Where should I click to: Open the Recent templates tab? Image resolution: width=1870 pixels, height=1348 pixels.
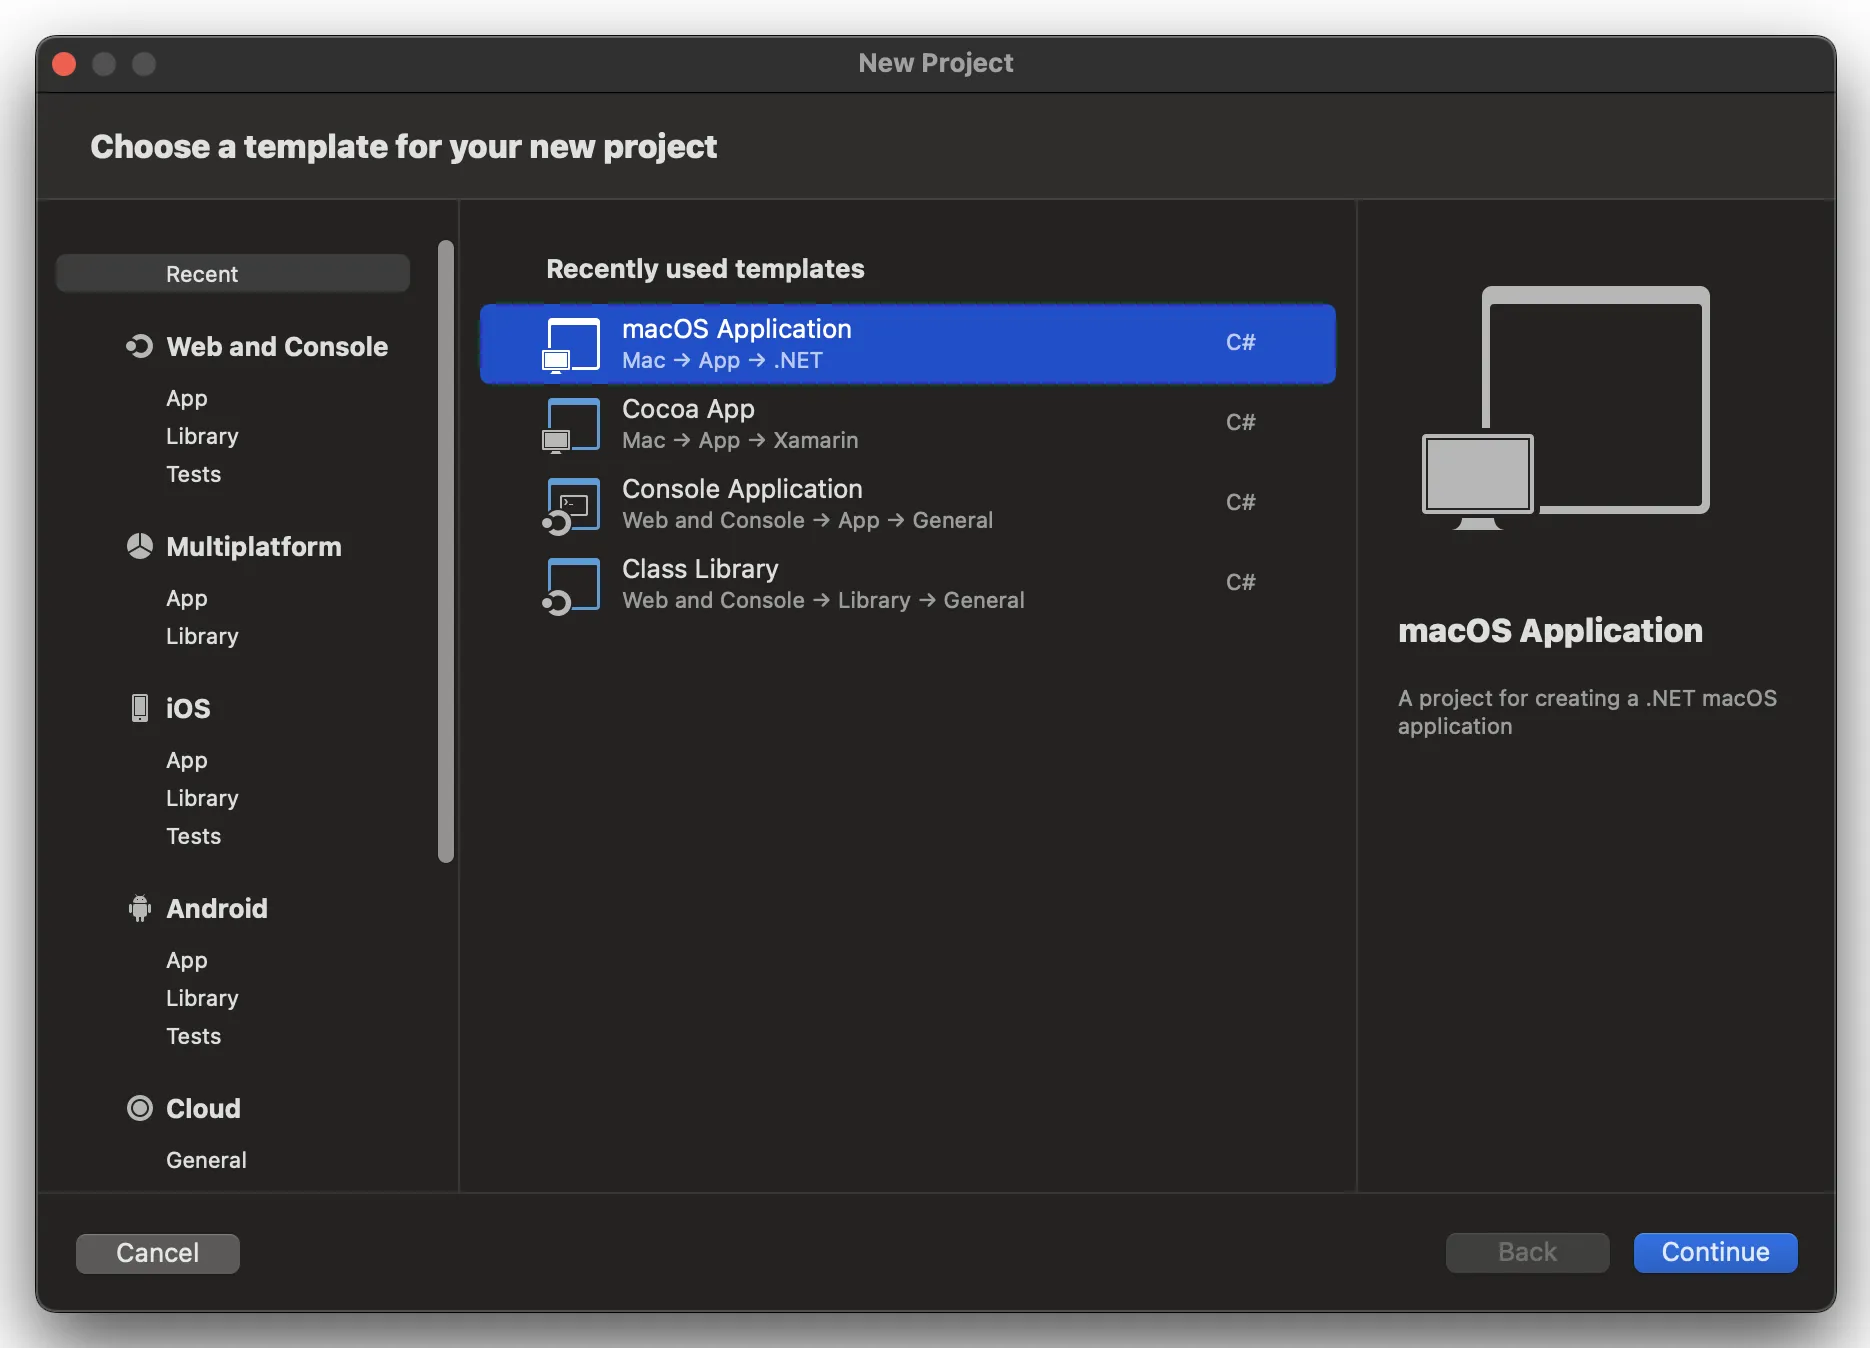(x=232, y=273)
